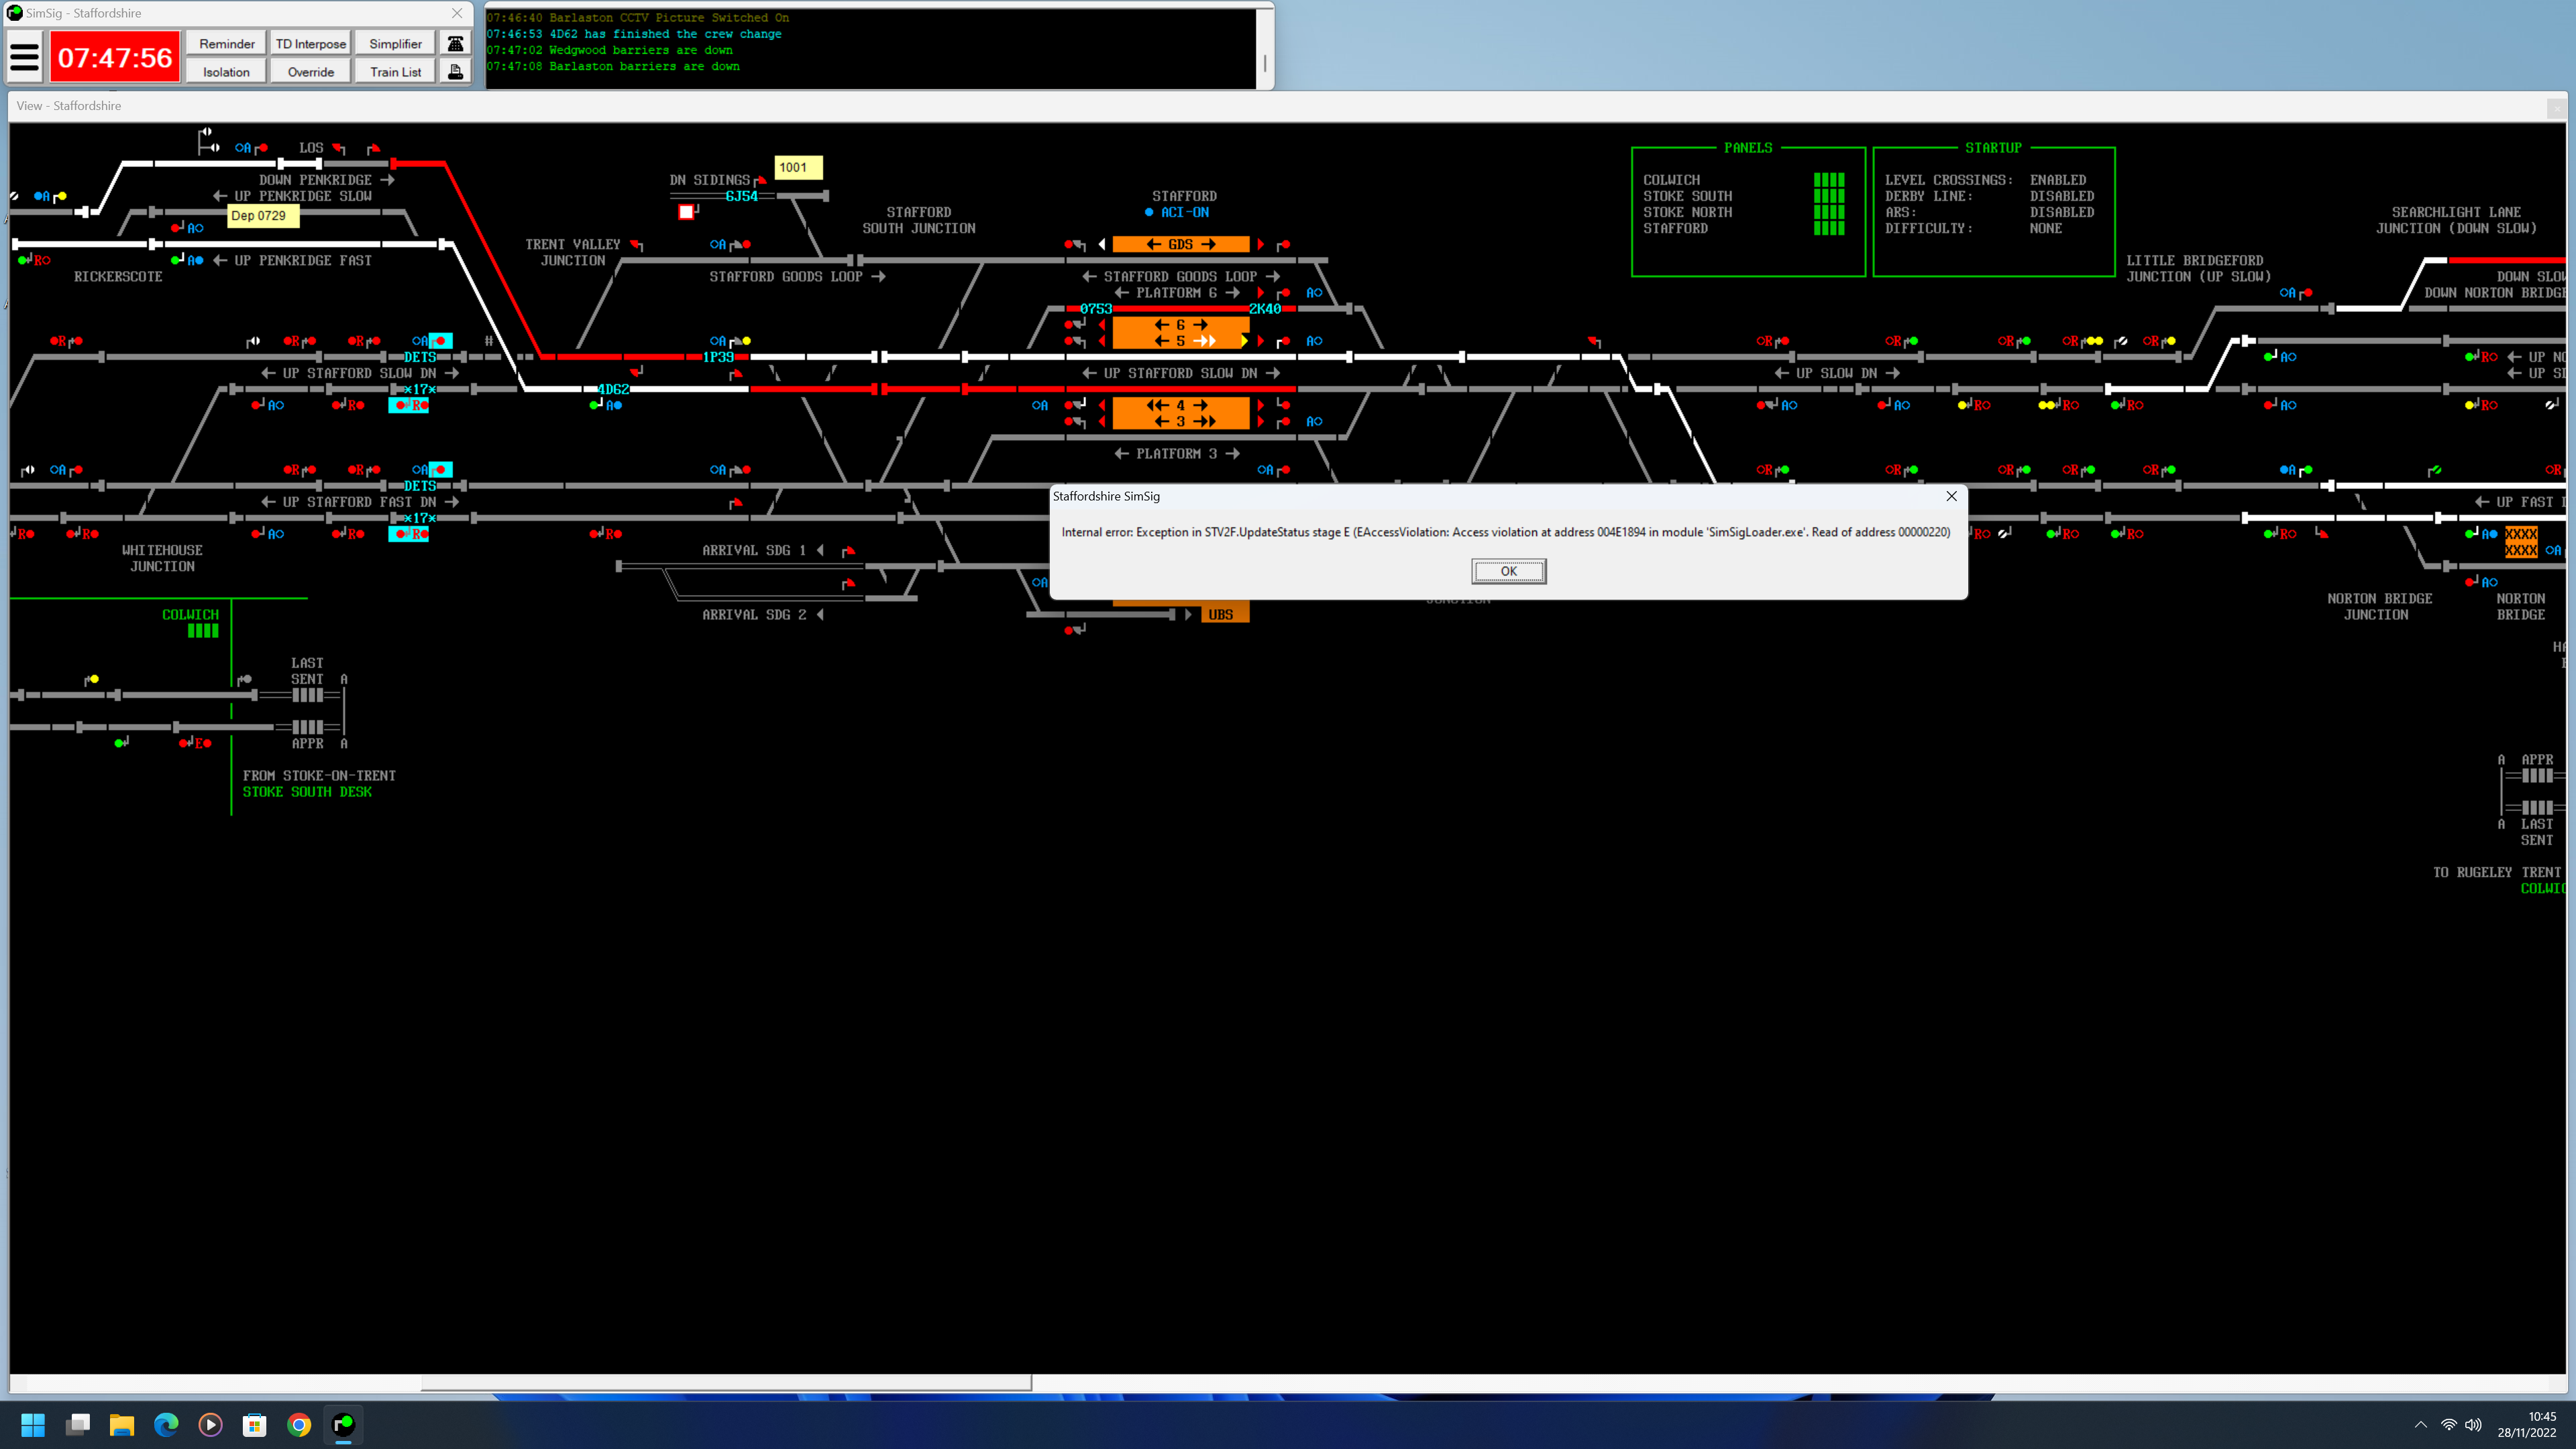Image resolution: width=2576 pixels, height=1449 pixels.
Task: Click the volume icon in system tray
Action: [x=2474, y=1425]
